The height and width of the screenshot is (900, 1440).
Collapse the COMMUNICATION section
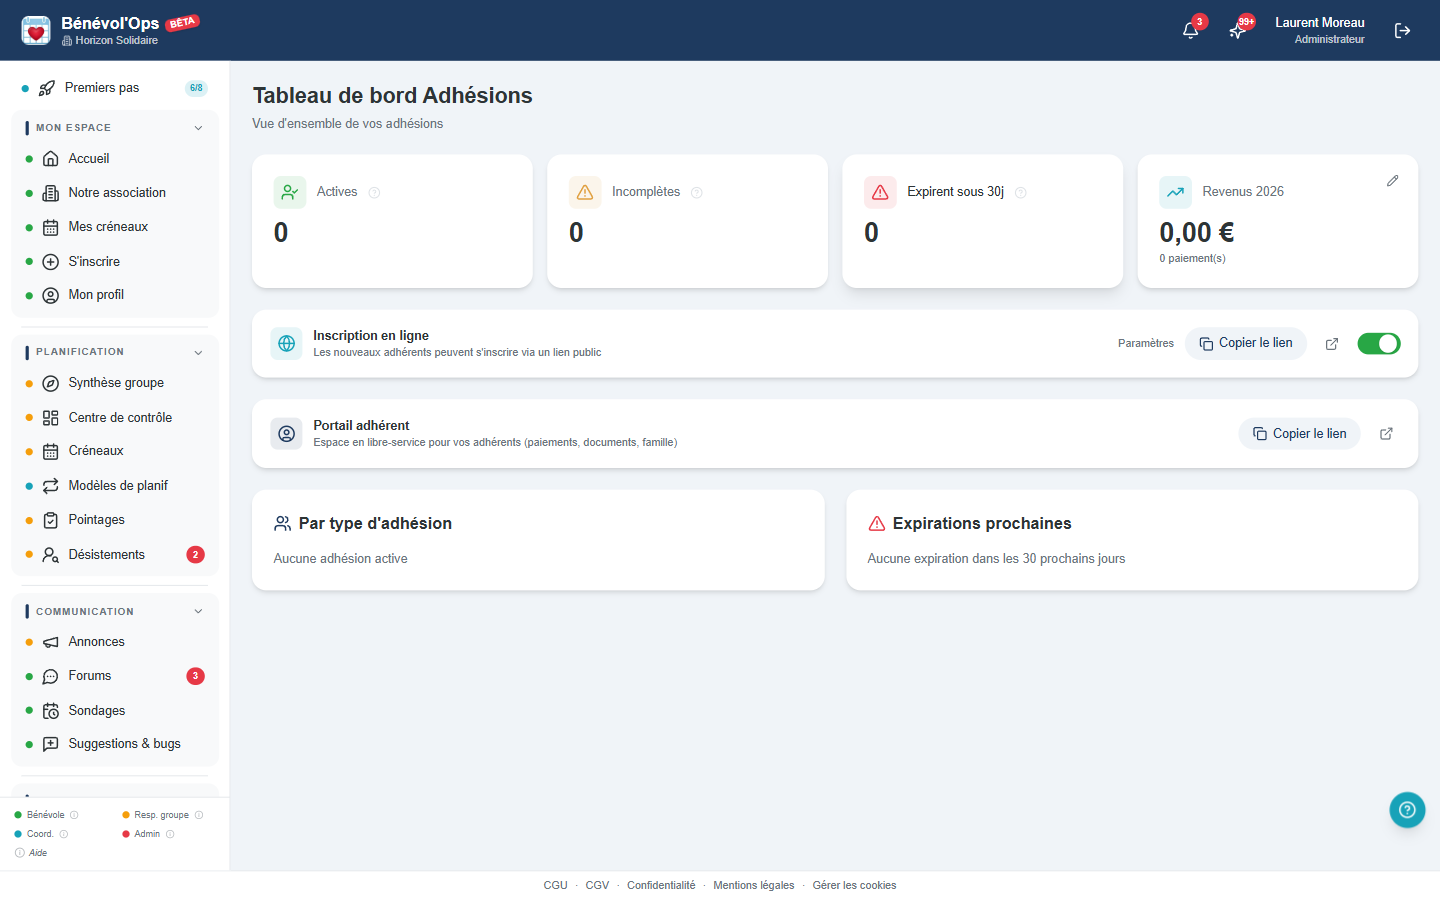198,612
